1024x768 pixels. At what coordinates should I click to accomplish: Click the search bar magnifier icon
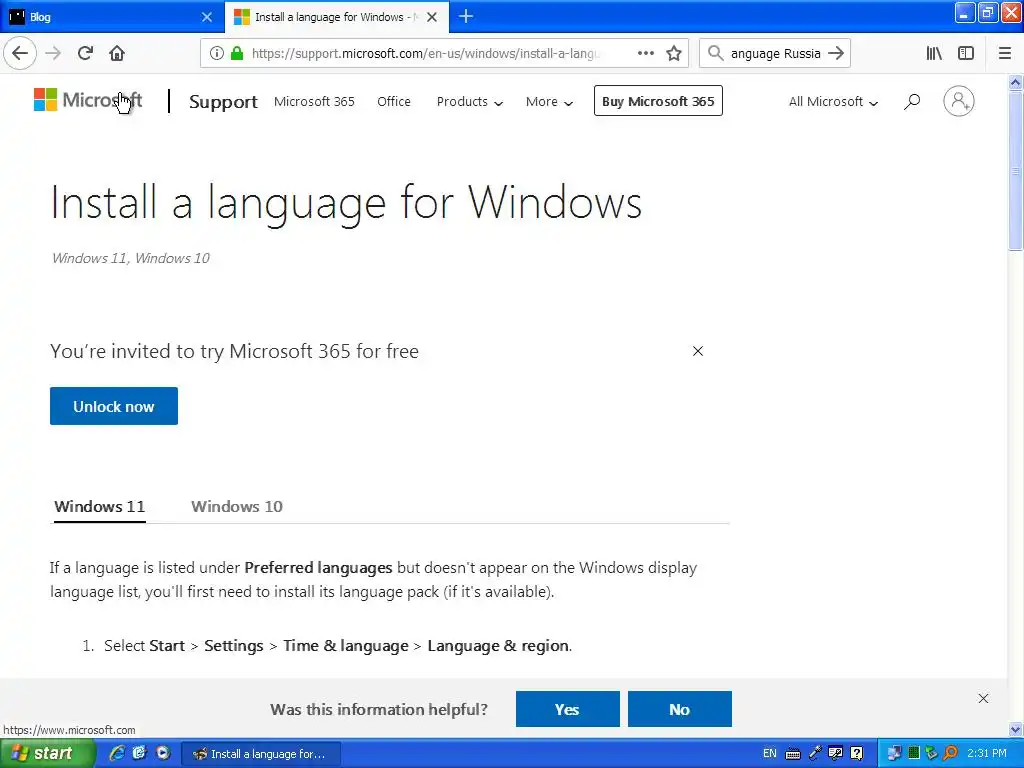coord(716,53)
